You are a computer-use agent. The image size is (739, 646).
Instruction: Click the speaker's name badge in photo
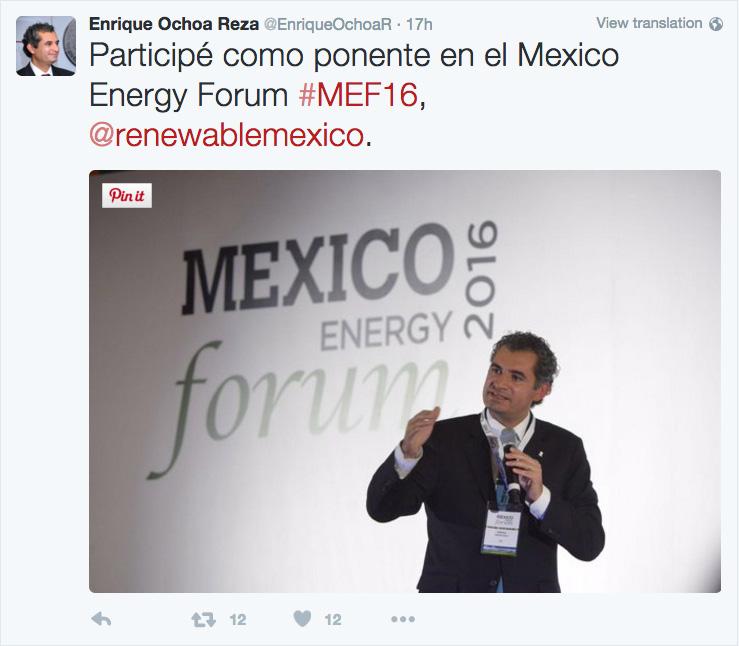[501, 532]
